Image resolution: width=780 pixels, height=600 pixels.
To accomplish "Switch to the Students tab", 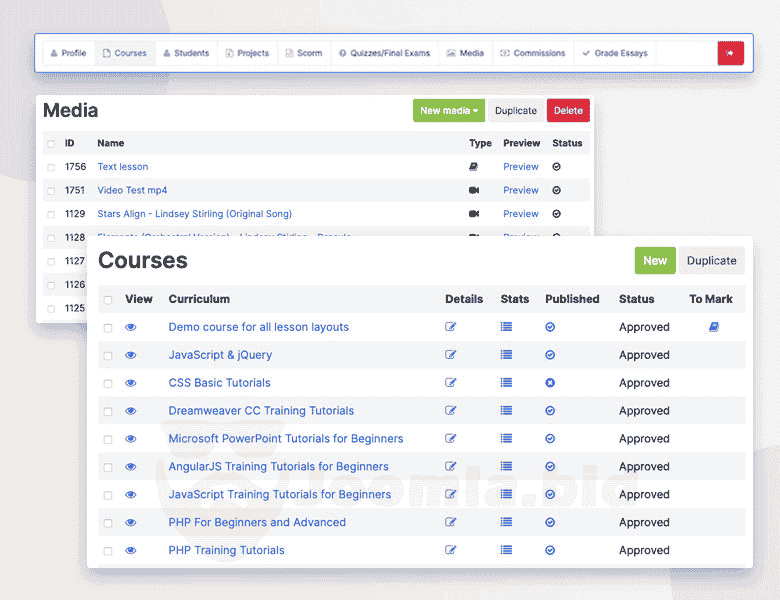I will click(x=186, y=53).
